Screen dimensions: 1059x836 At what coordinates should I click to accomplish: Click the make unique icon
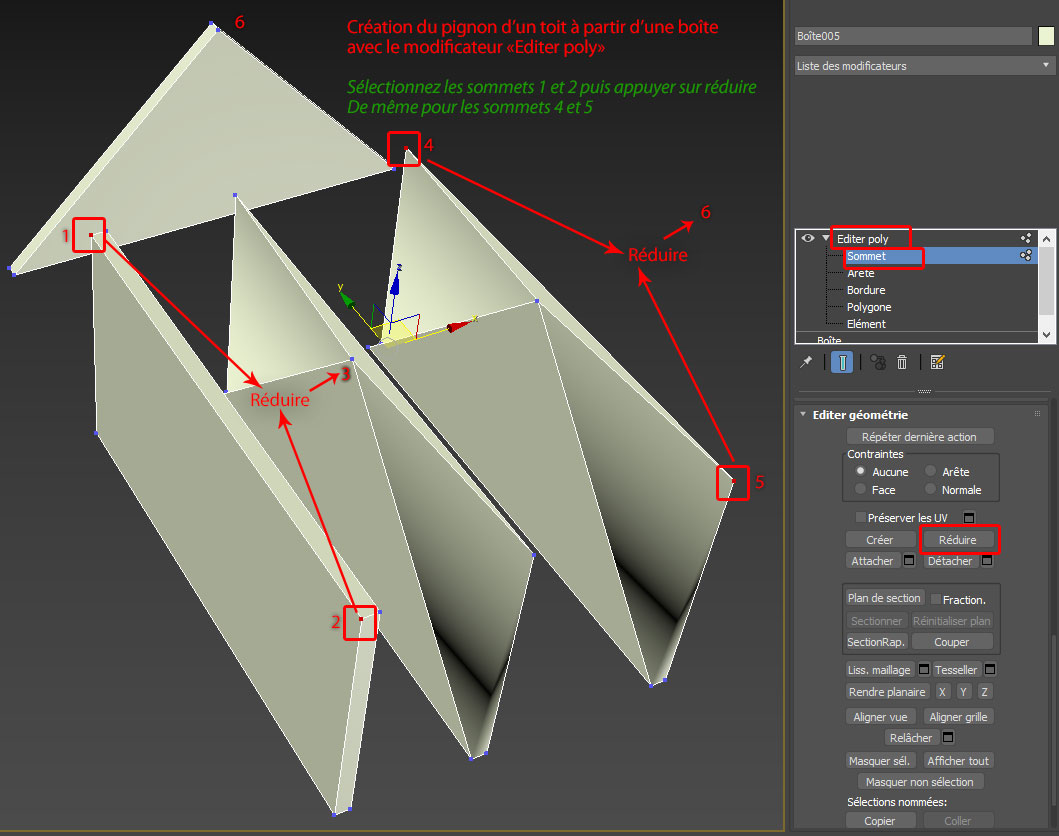point(877,362)
